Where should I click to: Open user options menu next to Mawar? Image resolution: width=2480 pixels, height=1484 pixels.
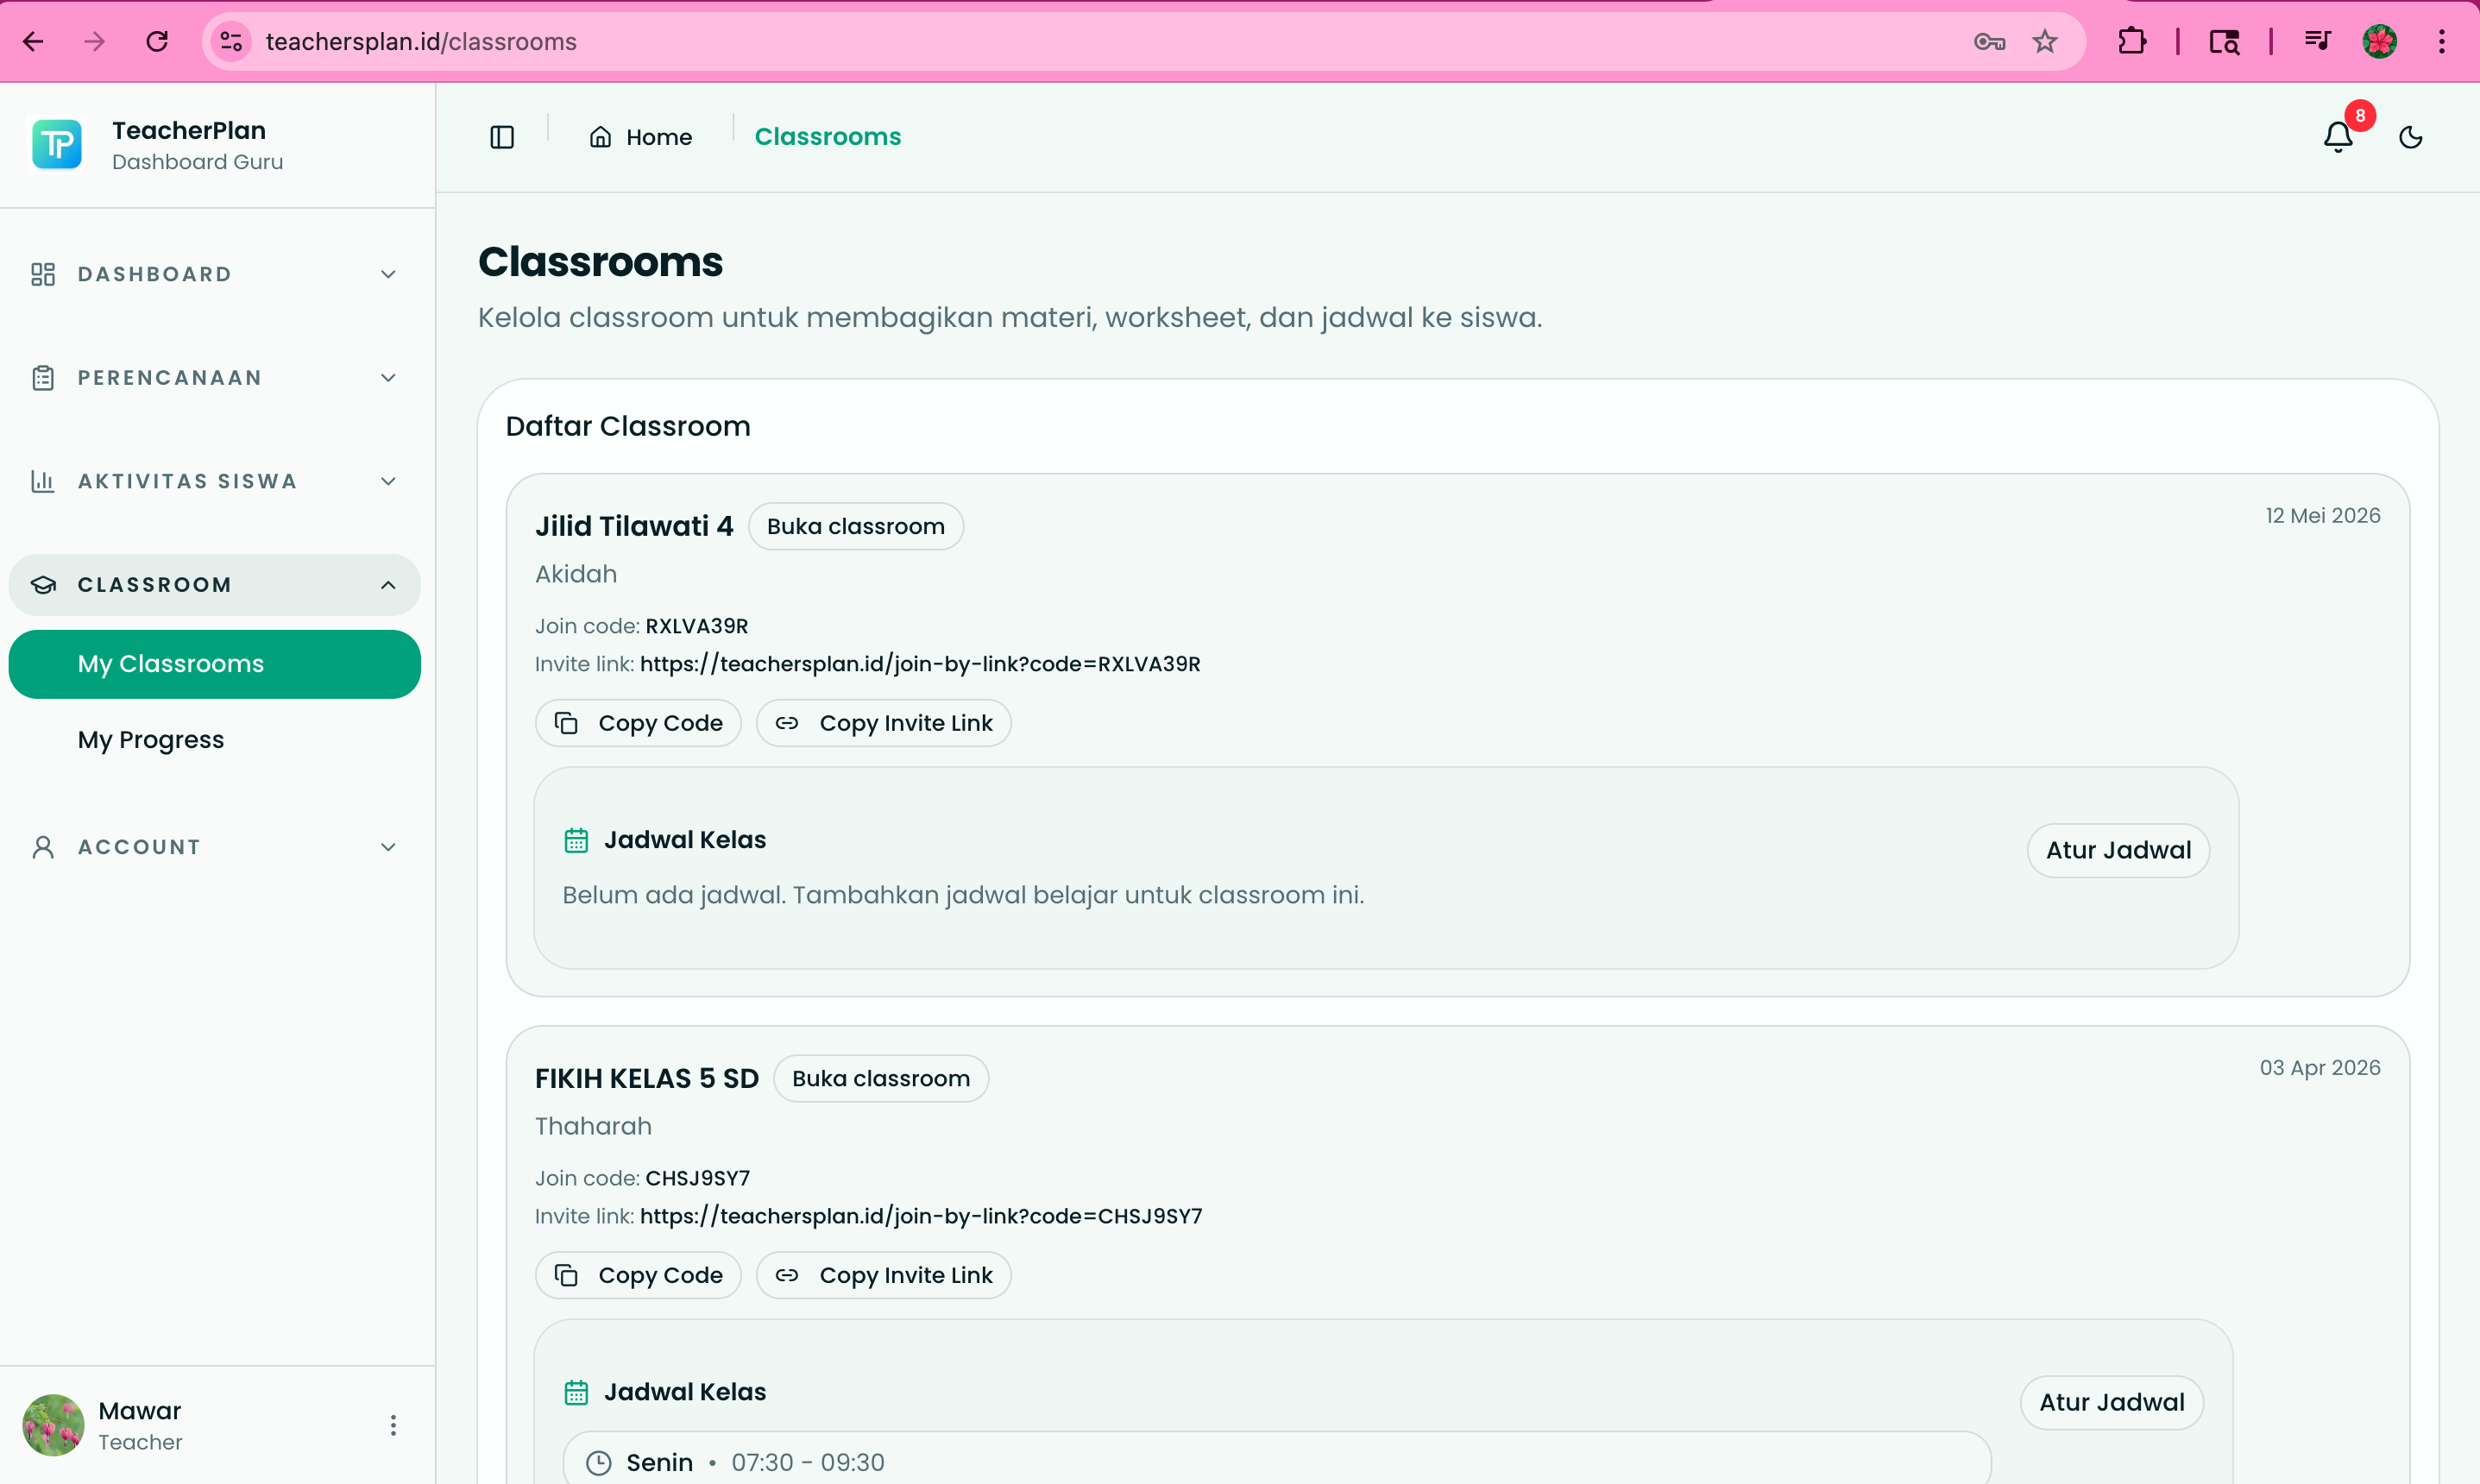[x=393, y=1425]
